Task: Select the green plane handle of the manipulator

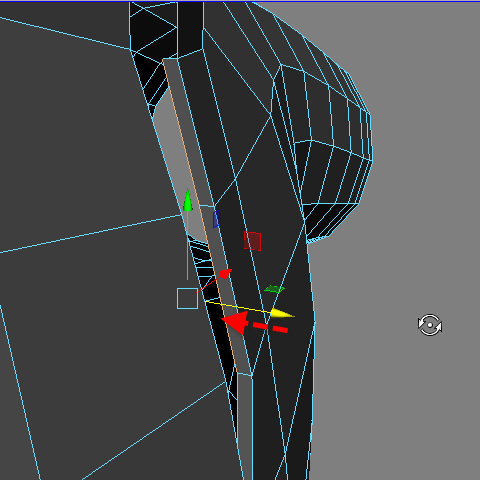Action: [274, 289]
